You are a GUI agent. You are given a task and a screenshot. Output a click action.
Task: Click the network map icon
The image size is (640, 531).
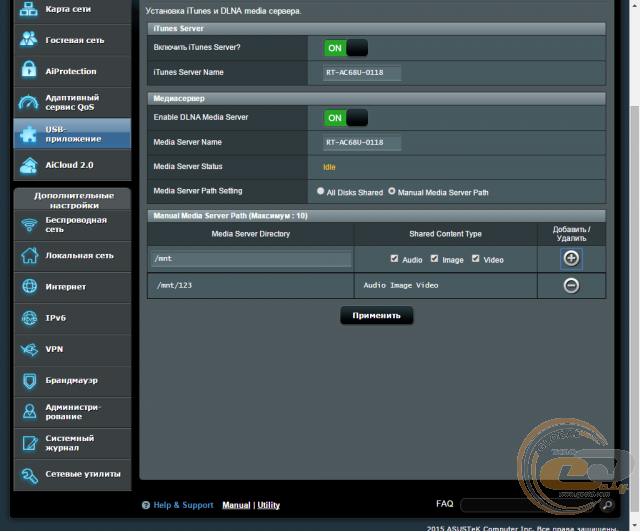click(x=29, y=9)
